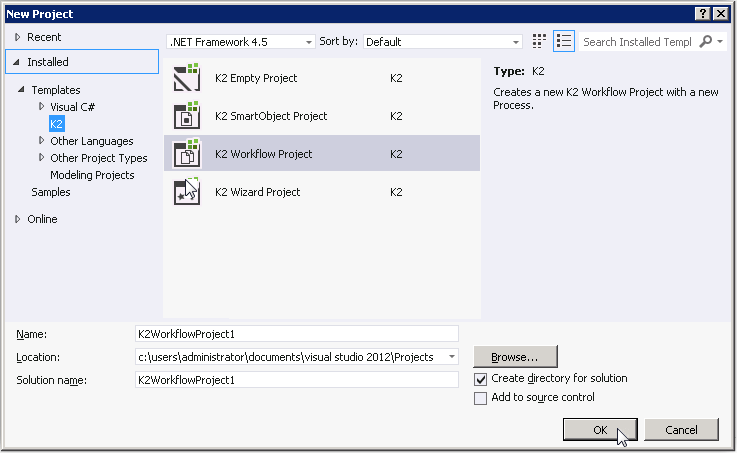Viewport: 737px width, 453px height.
Task: Switch to medium icons list view
Action: click(564, 41)
